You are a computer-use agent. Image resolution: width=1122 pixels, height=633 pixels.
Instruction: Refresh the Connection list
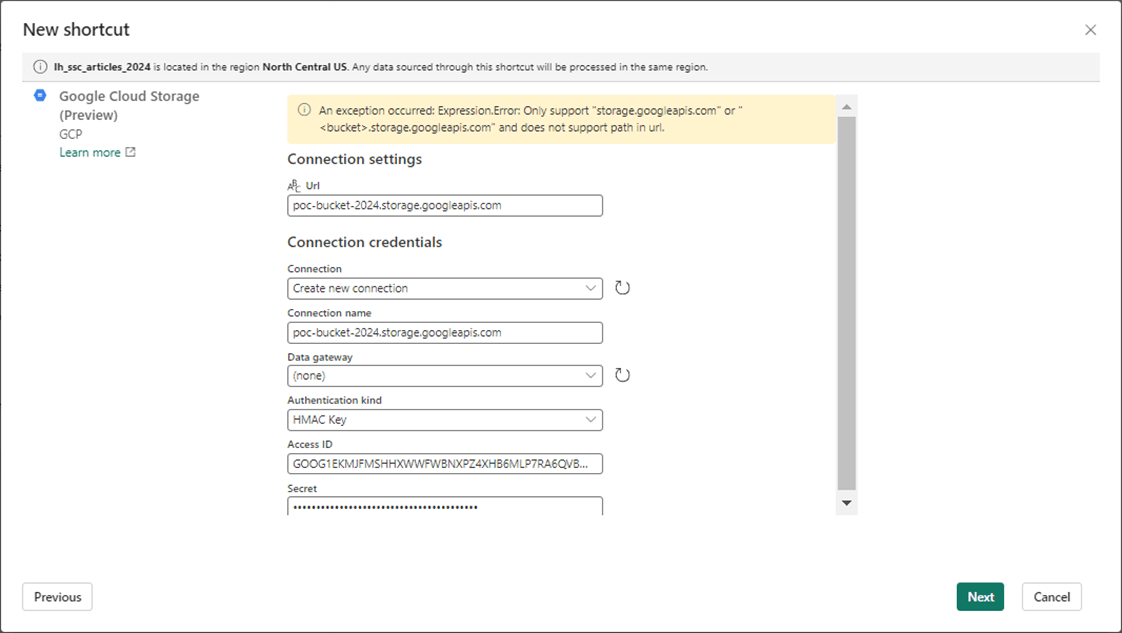coord(622,288)
